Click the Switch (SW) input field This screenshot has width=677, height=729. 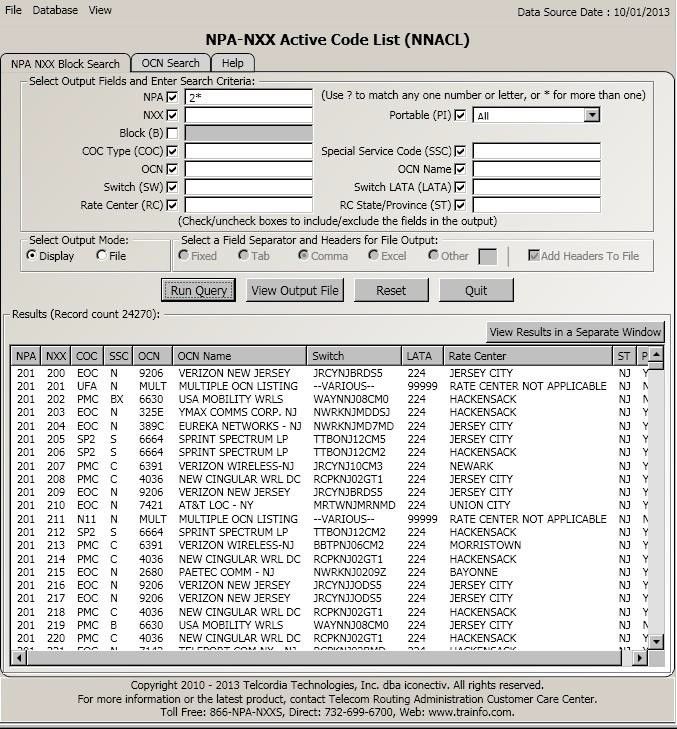(249, 187)
